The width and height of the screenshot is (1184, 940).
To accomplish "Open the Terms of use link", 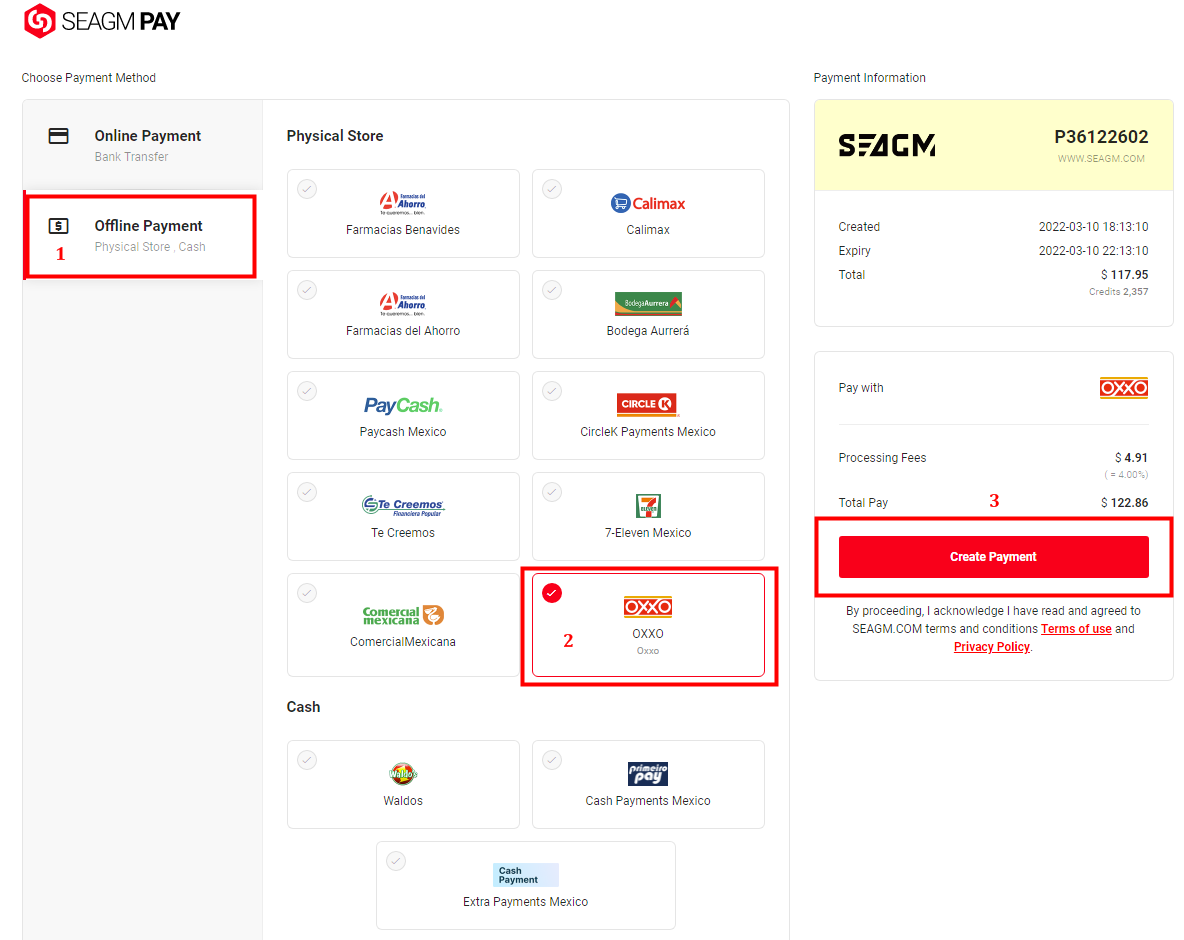I will (x=1076, y=629).
